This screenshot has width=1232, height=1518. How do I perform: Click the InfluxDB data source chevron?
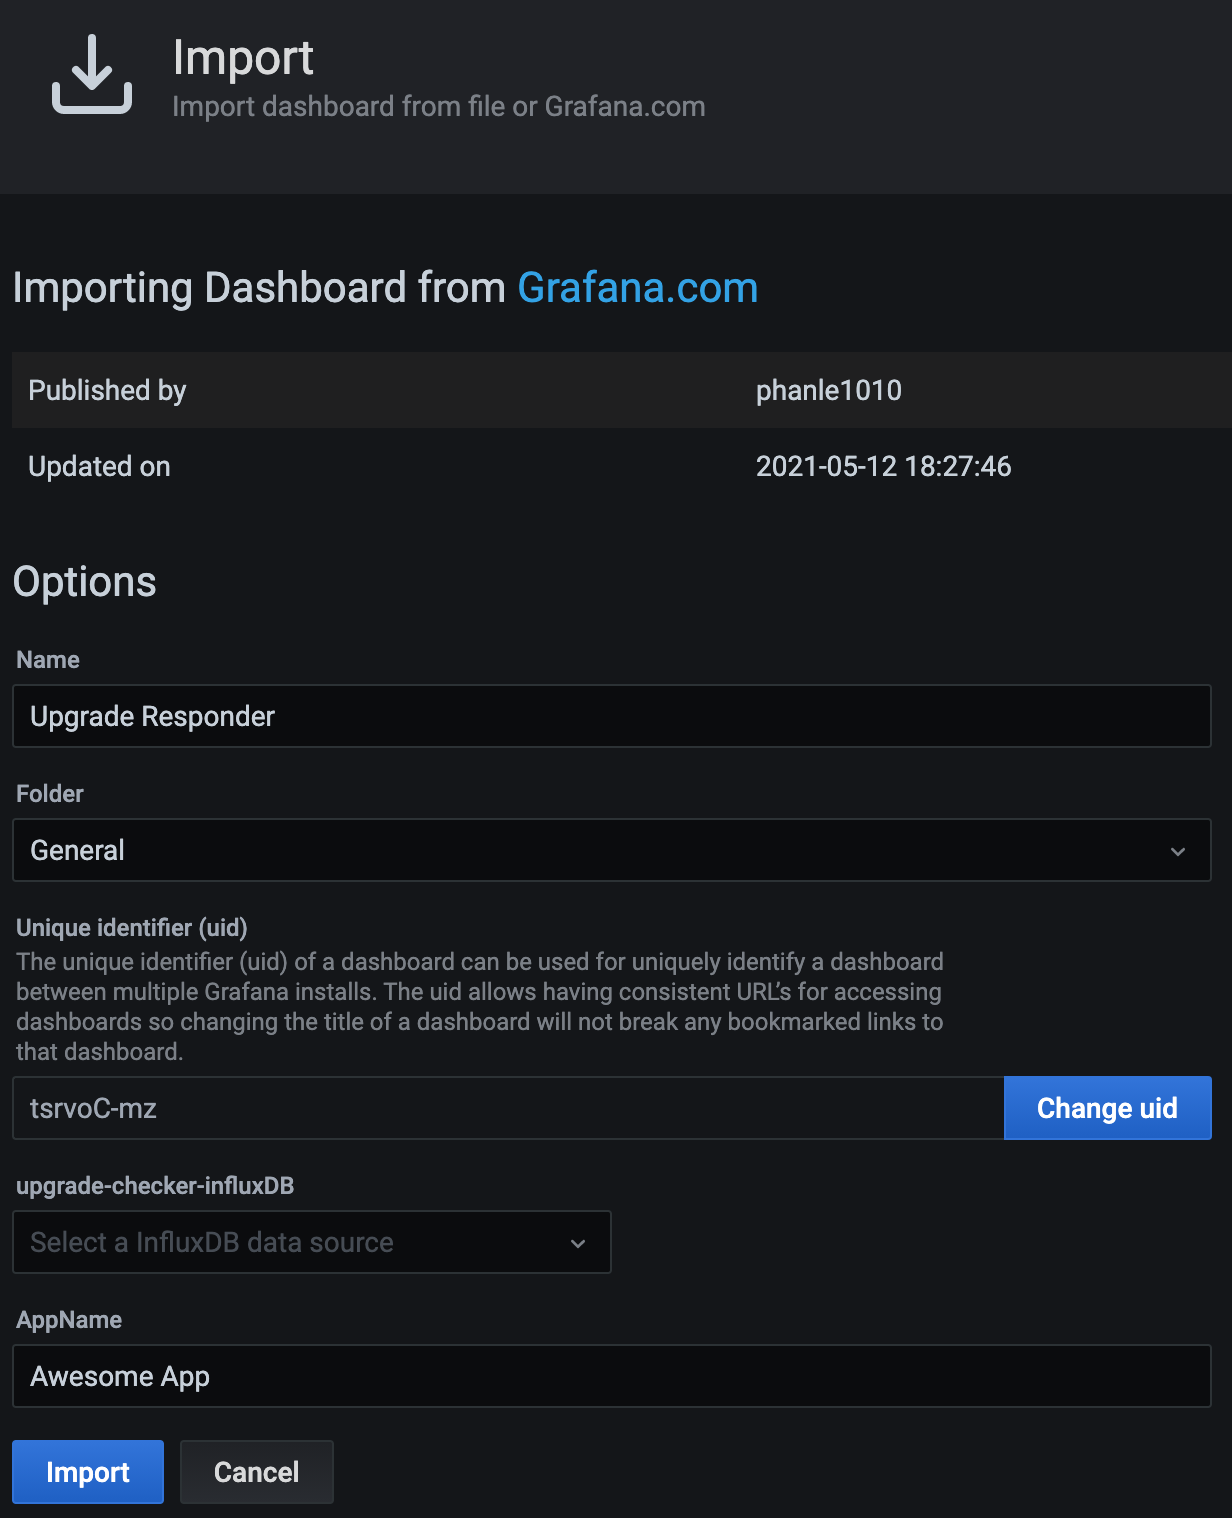tap(578, 1243)
